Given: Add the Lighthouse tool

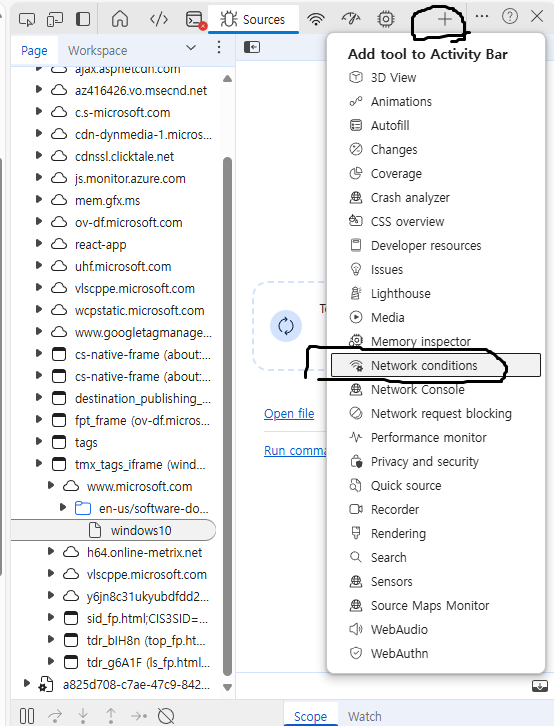Looking at the screenshot, I should coord(436,294).
